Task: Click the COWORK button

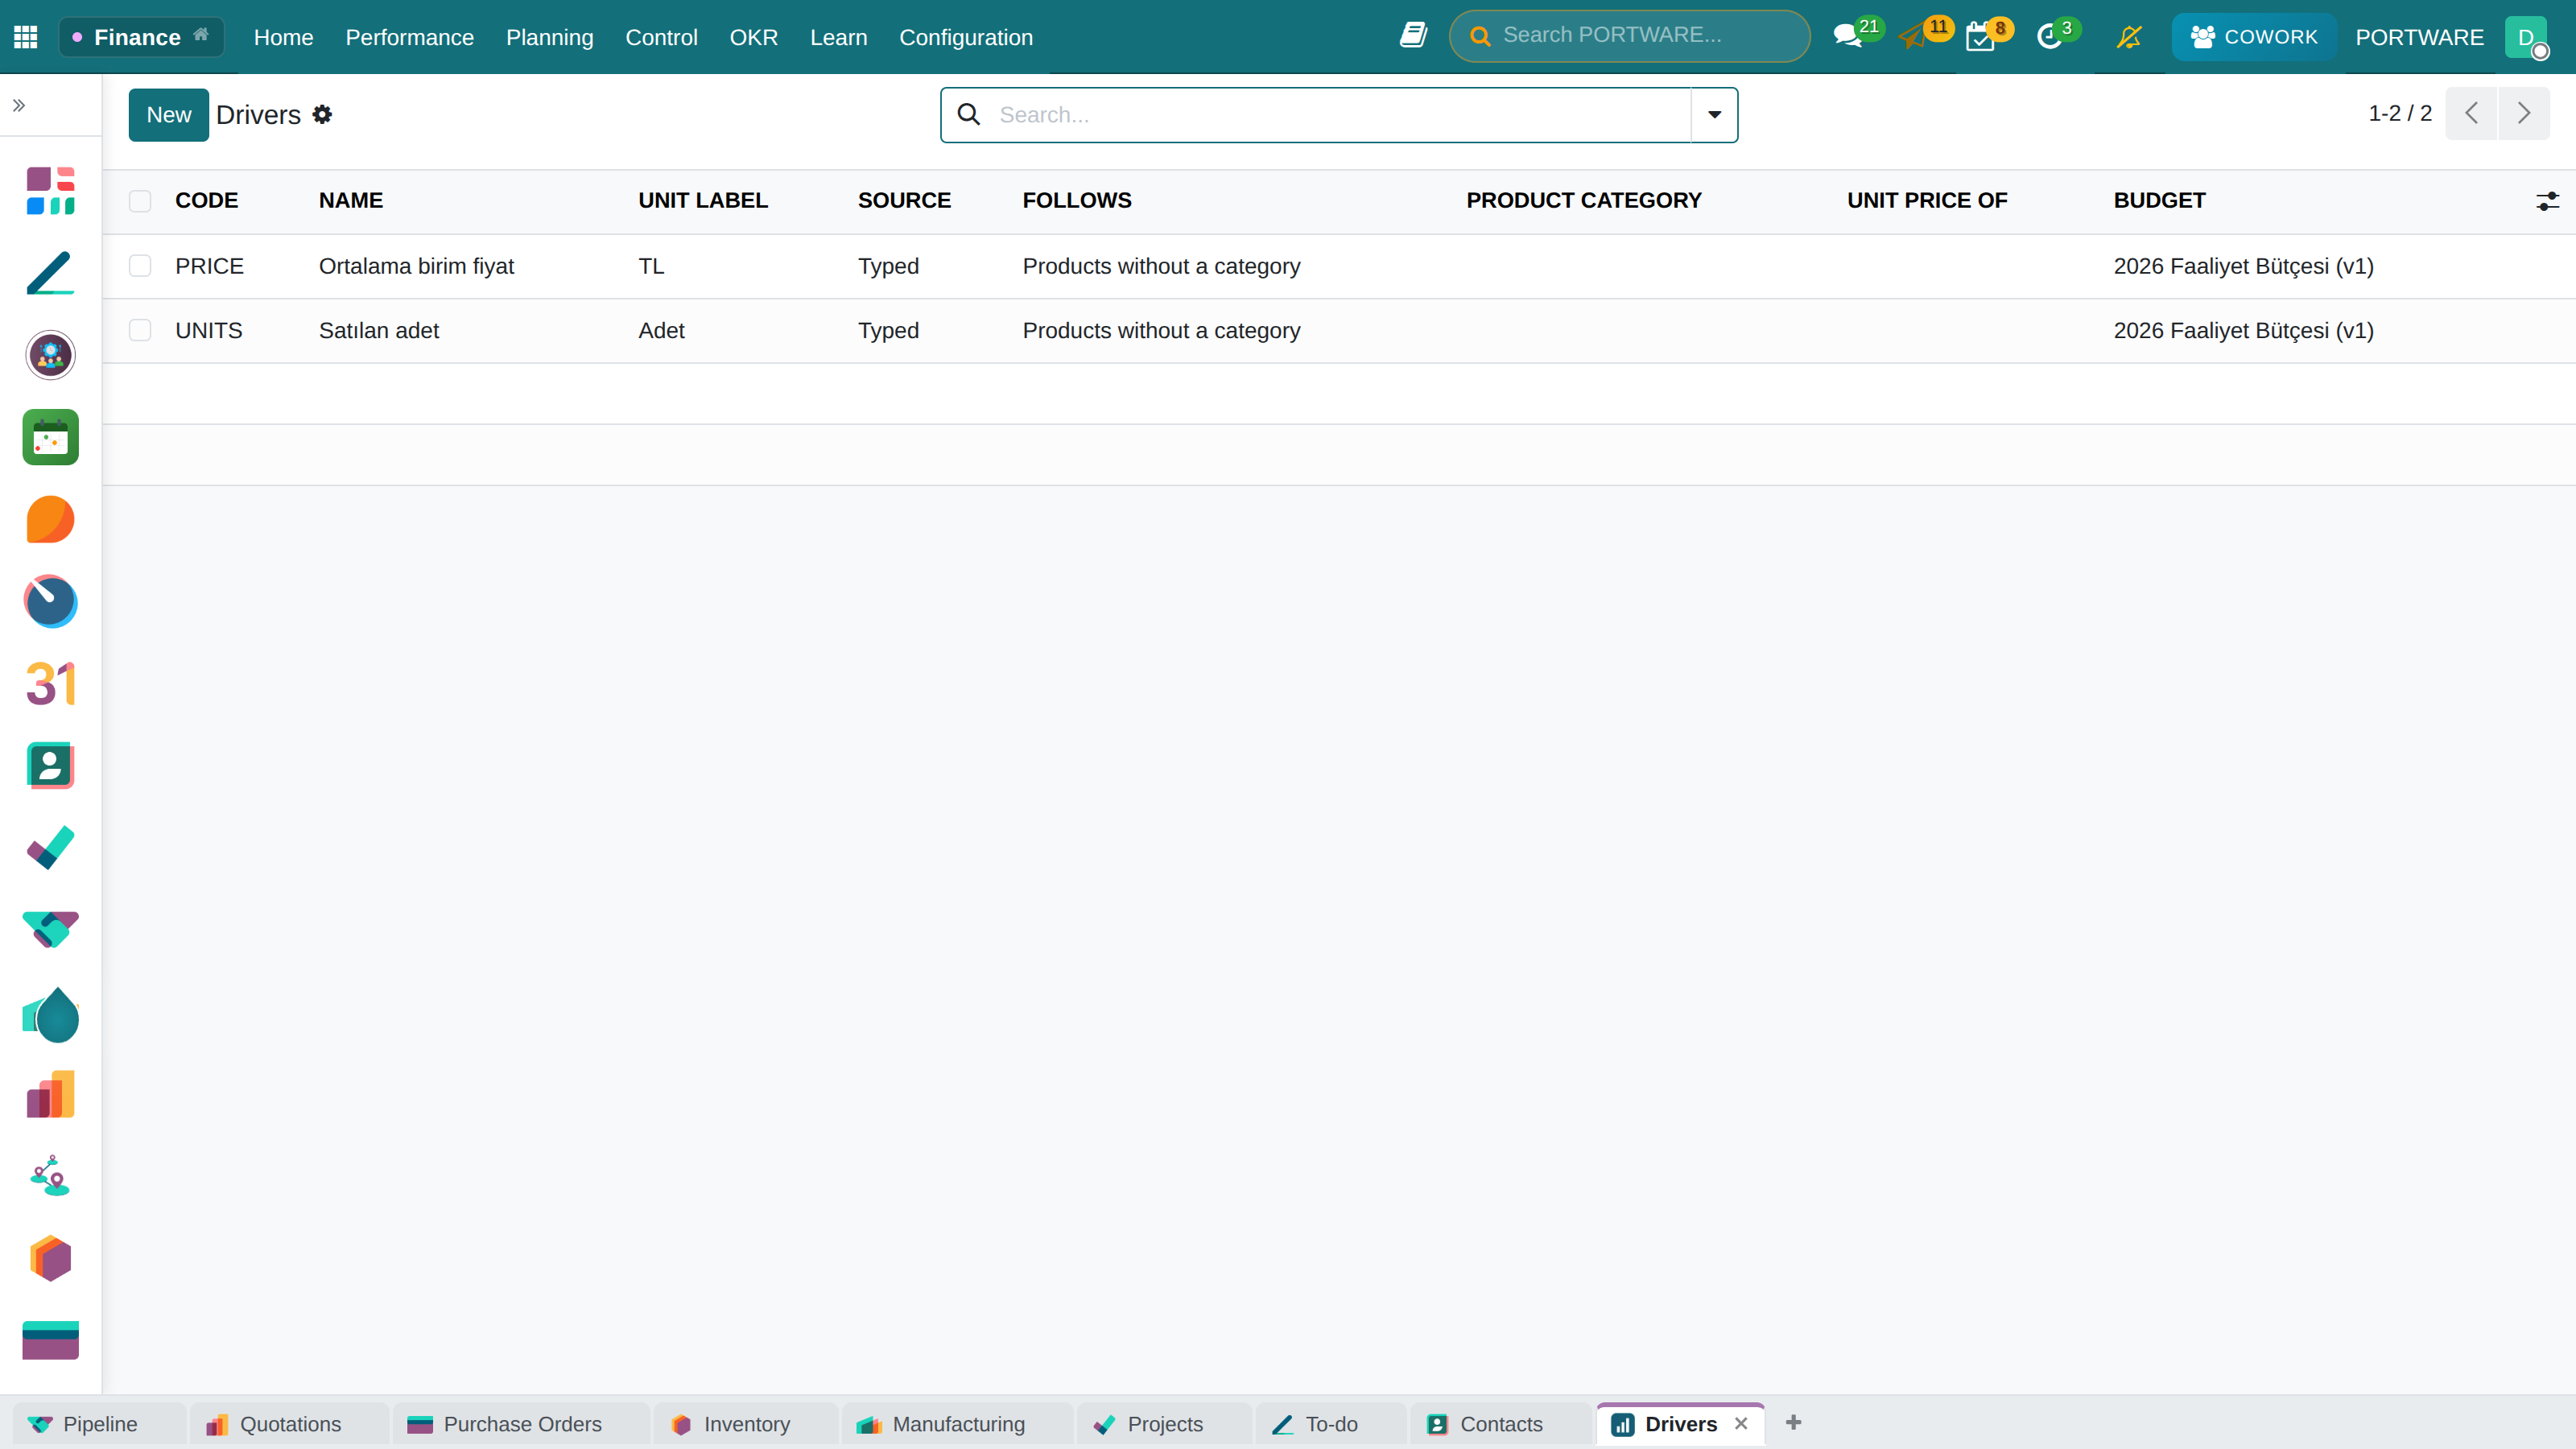Action: (x=2253, y=37)
